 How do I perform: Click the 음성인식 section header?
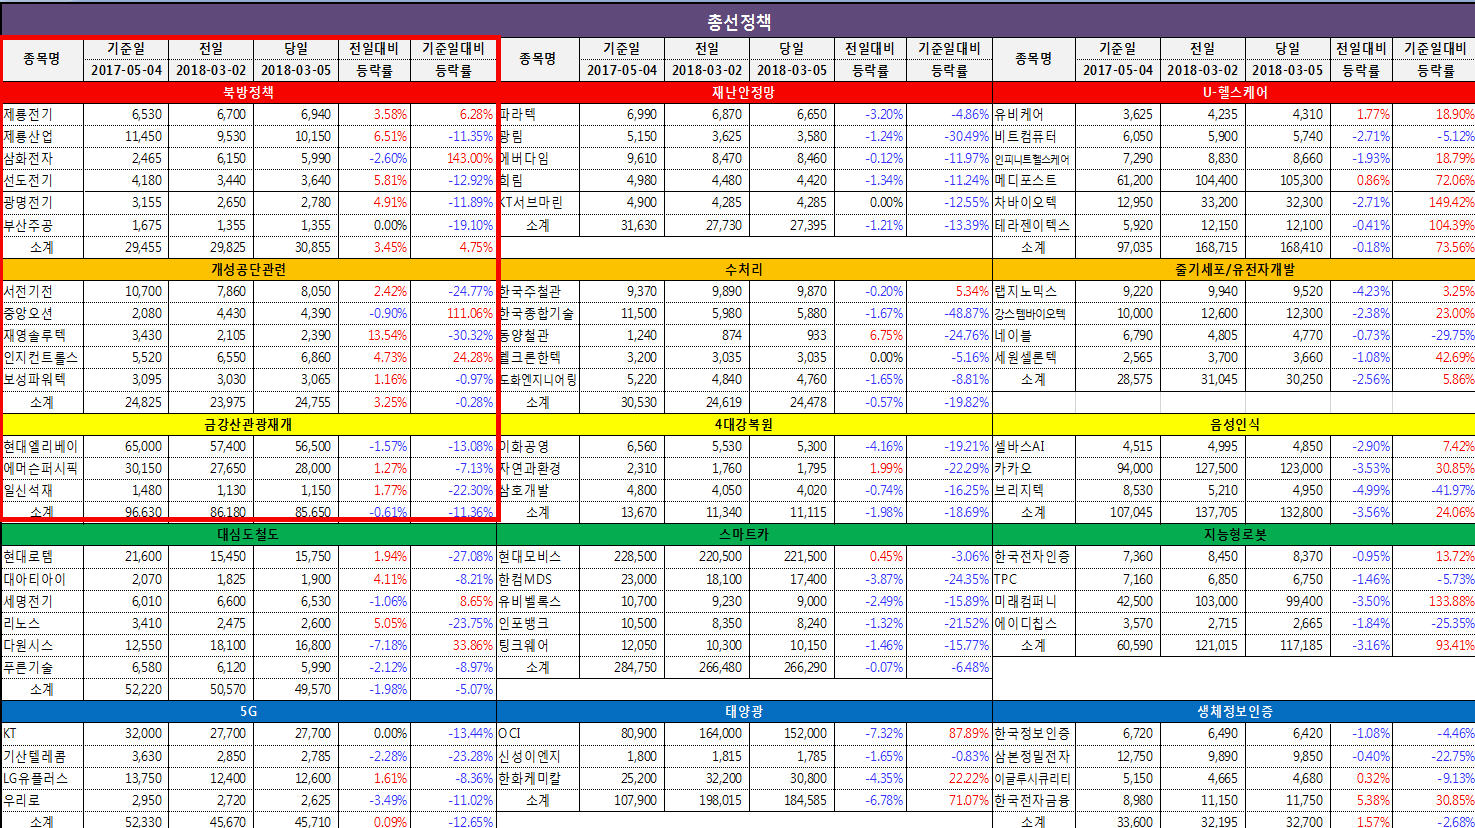pos(1234,424)
